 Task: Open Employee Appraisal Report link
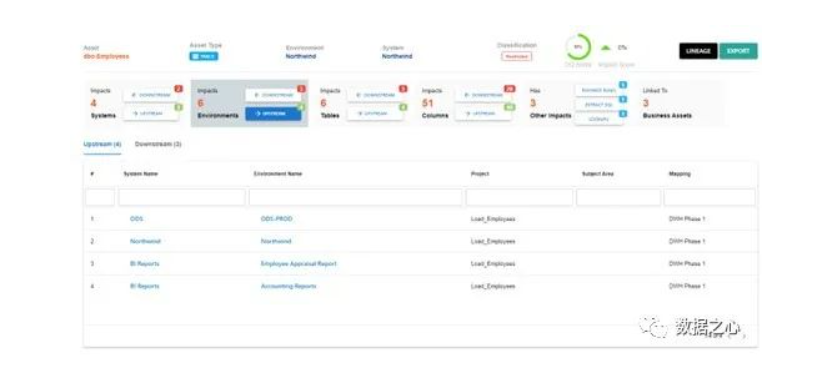(298, 264)
